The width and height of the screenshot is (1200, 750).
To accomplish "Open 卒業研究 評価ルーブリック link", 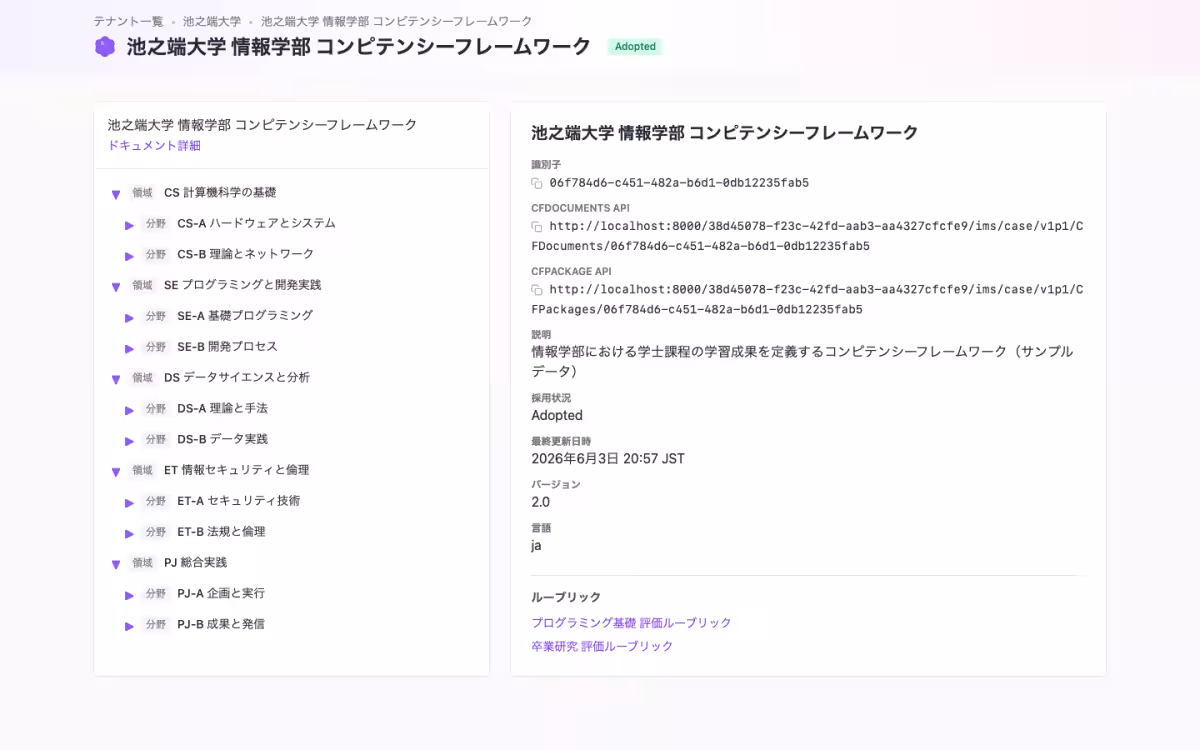I will point(602,647).
